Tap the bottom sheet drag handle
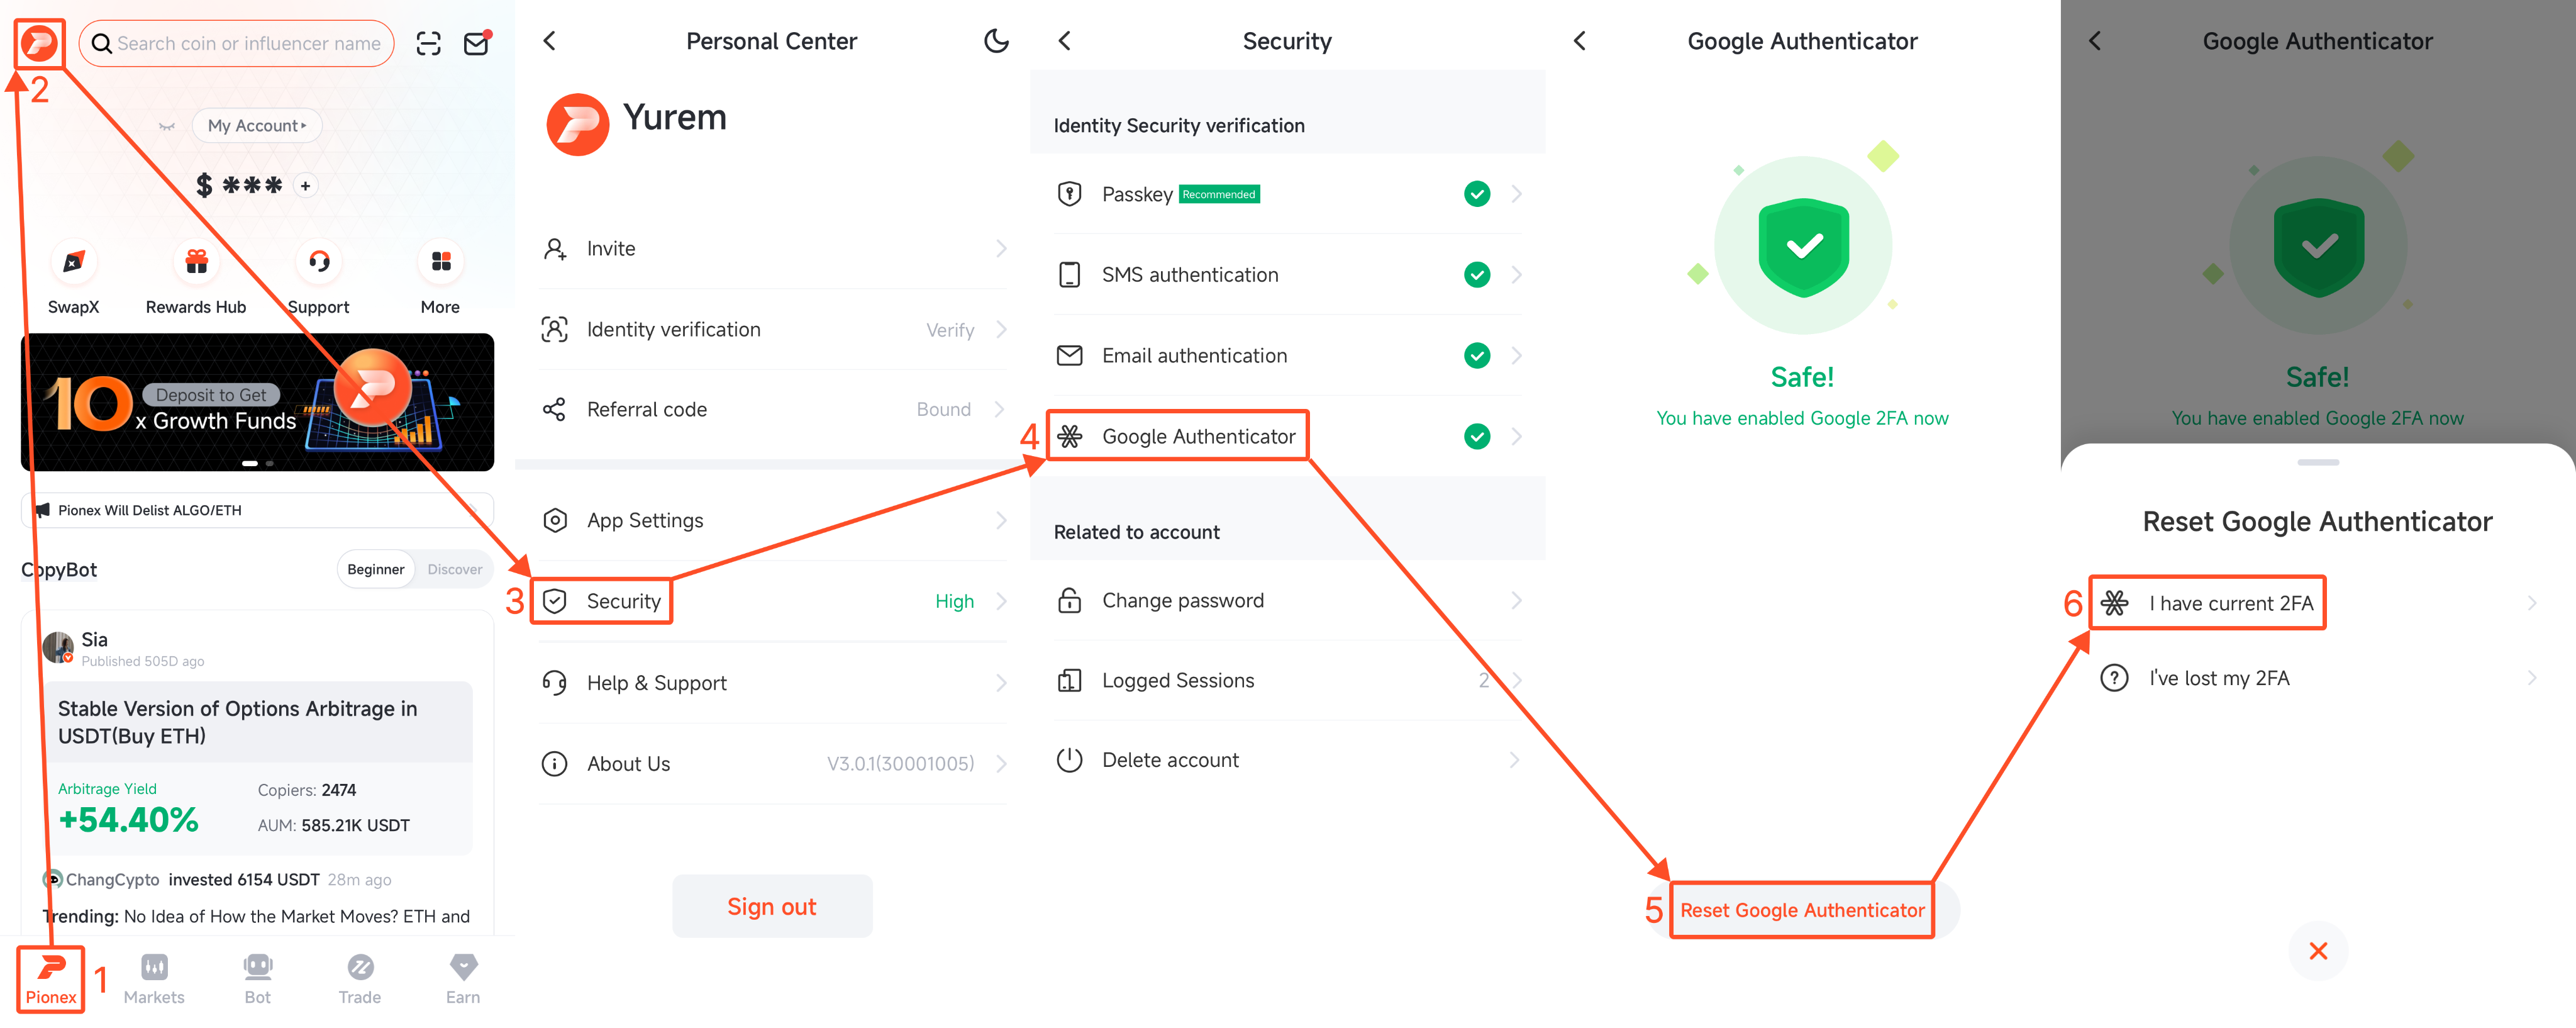Screen dimensions: 2576x1028 [2318, 462]
